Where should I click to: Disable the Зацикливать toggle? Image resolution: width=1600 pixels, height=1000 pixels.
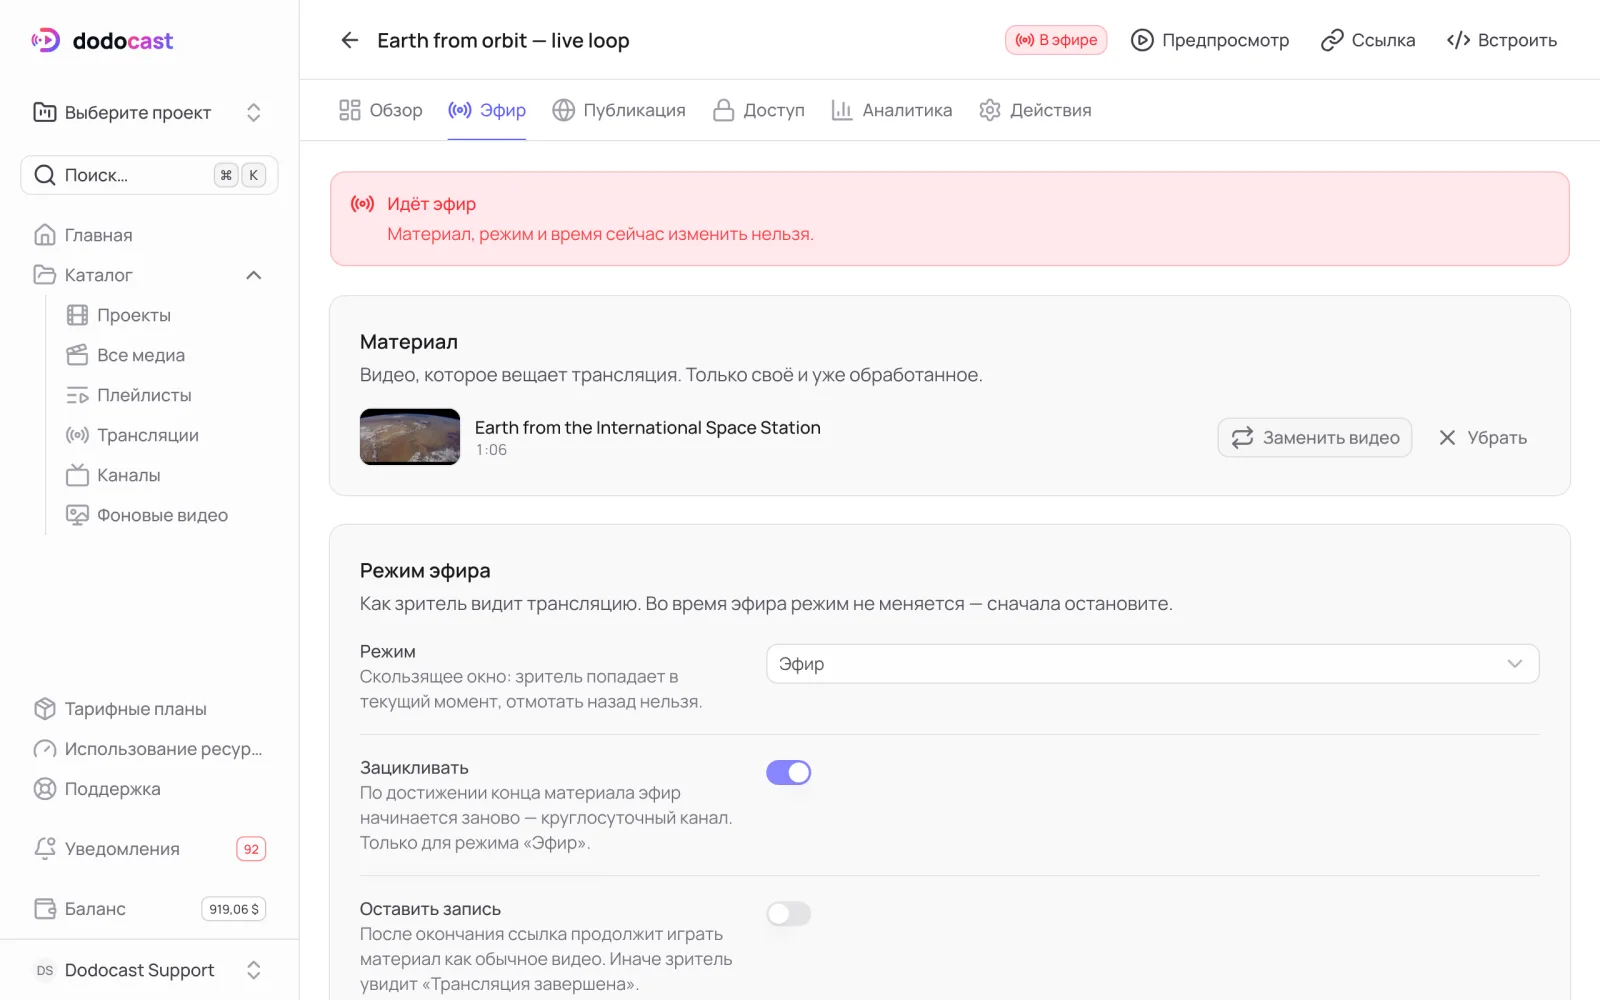pyautogui.click(x=788, y=772)
